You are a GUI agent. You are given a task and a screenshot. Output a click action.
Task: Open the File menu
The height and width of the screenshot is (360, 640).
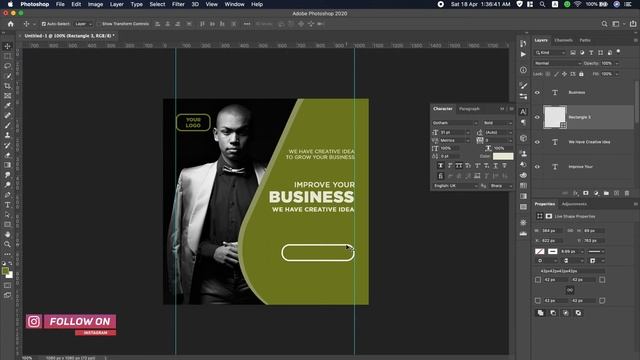pos(60,4)
